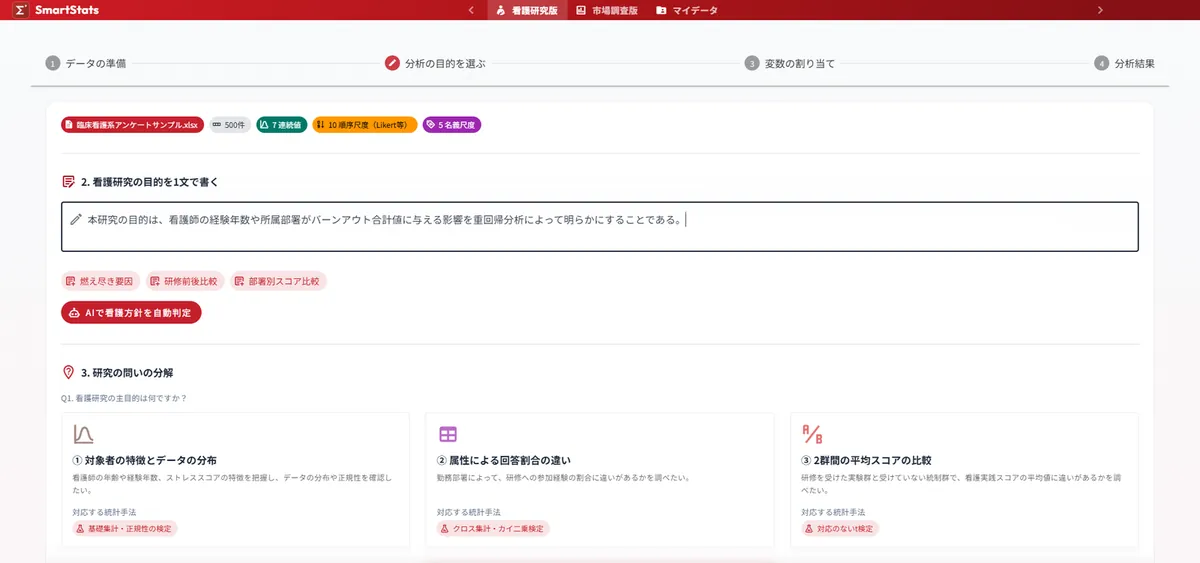Open the マイデータ tab

(x=687, y=10)
